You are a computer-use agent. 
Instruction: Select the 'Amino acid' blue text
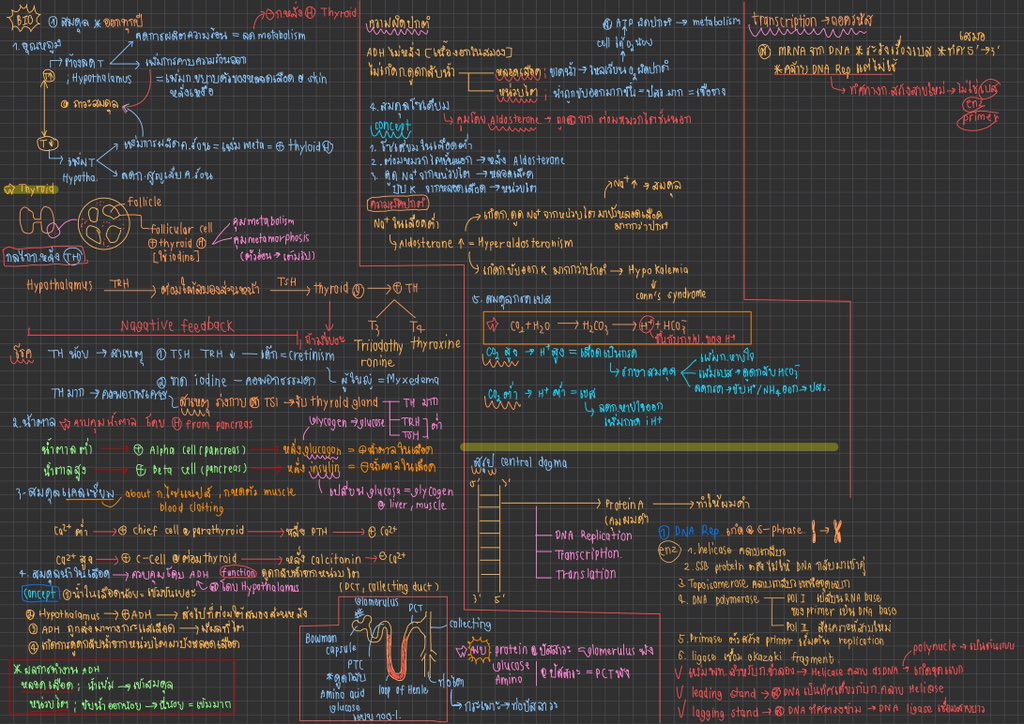pyautogui.click(x=342, y=693)
